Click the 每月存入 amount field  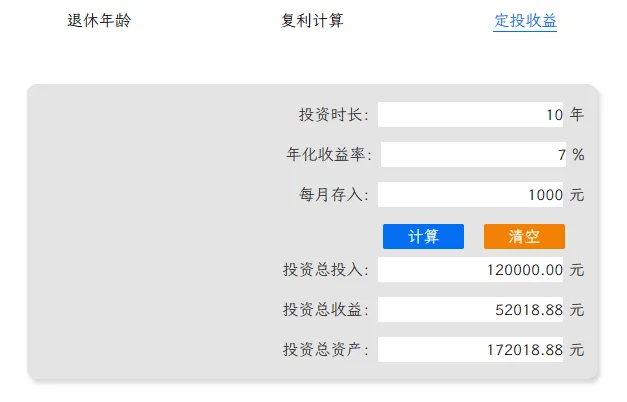click(470, 195)
